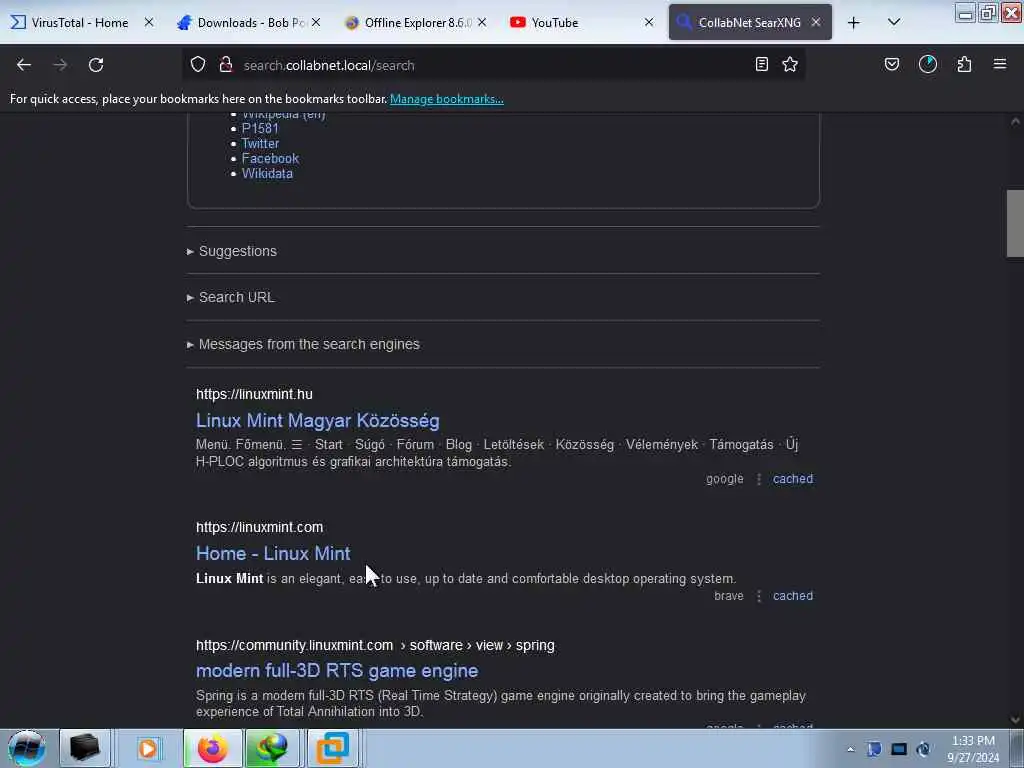Open the Pocket save icon

(x=891, y=65)
